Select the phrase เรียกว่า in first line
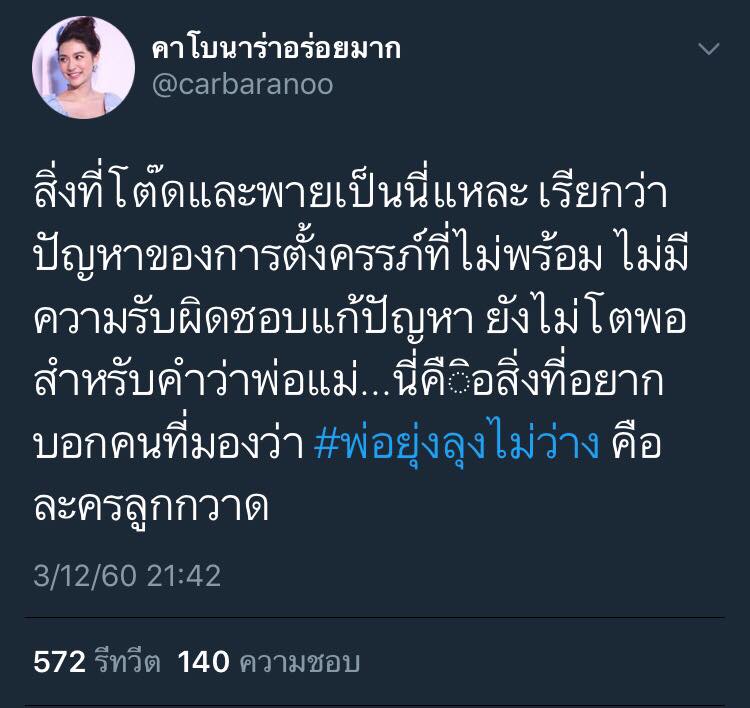Image resolution: width=750 pixels, height=708 pixels. [x=603, y=191]
